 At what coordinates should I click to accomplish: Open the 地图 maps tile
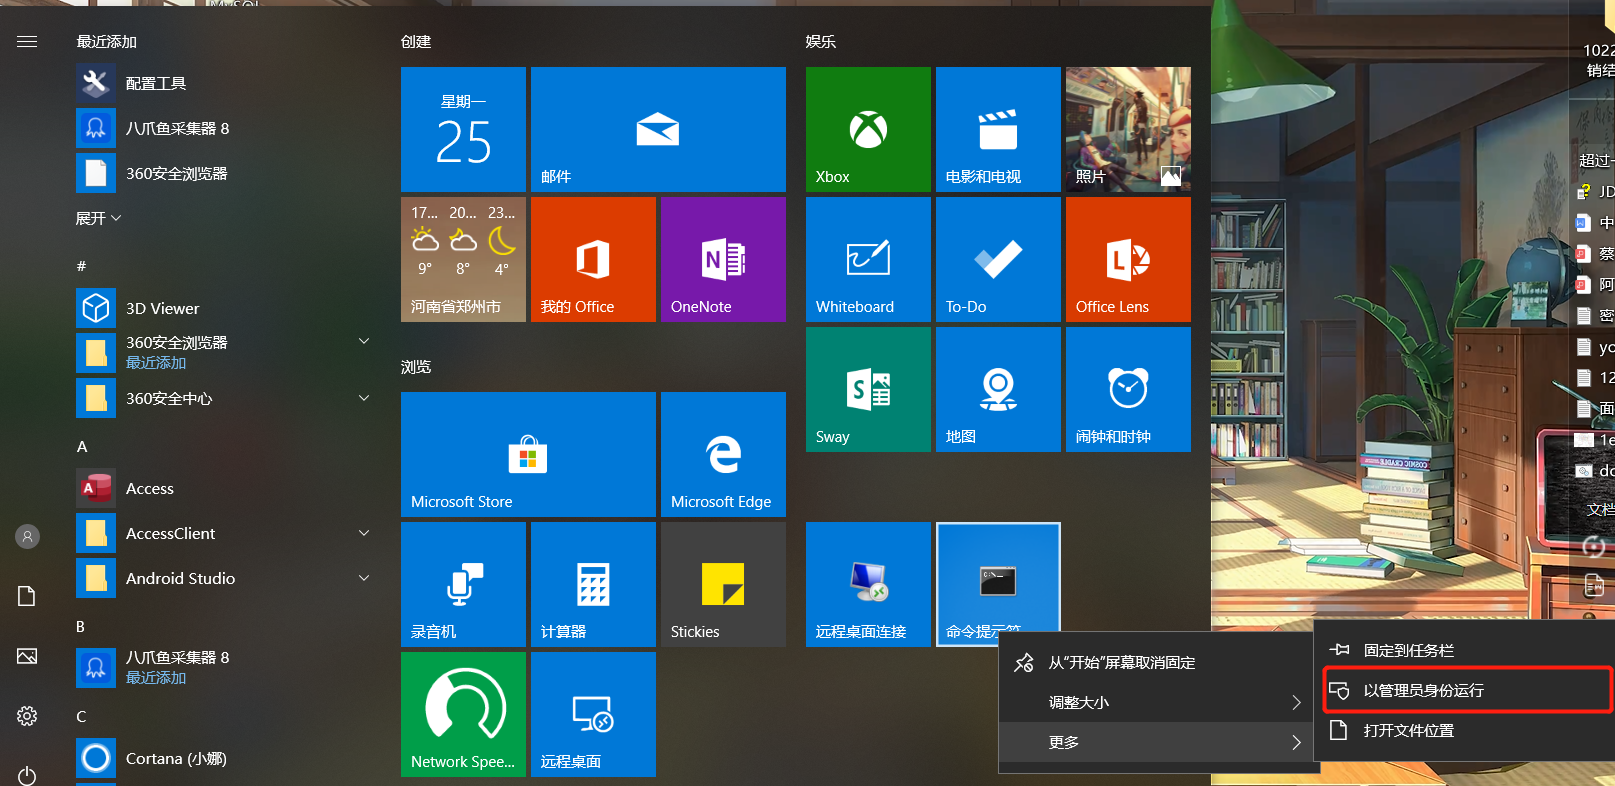click(998, 389)
